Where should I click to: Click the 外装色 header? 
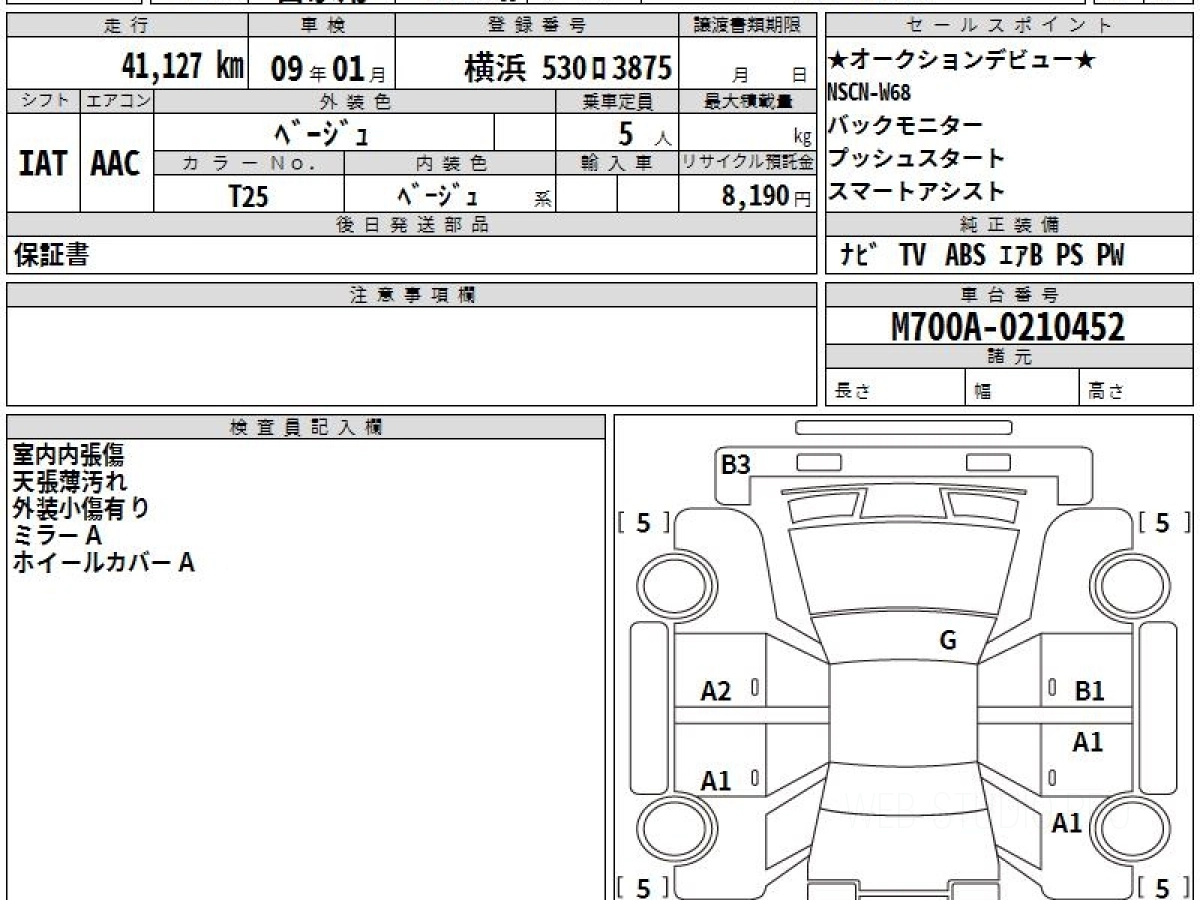coord(354,101)
